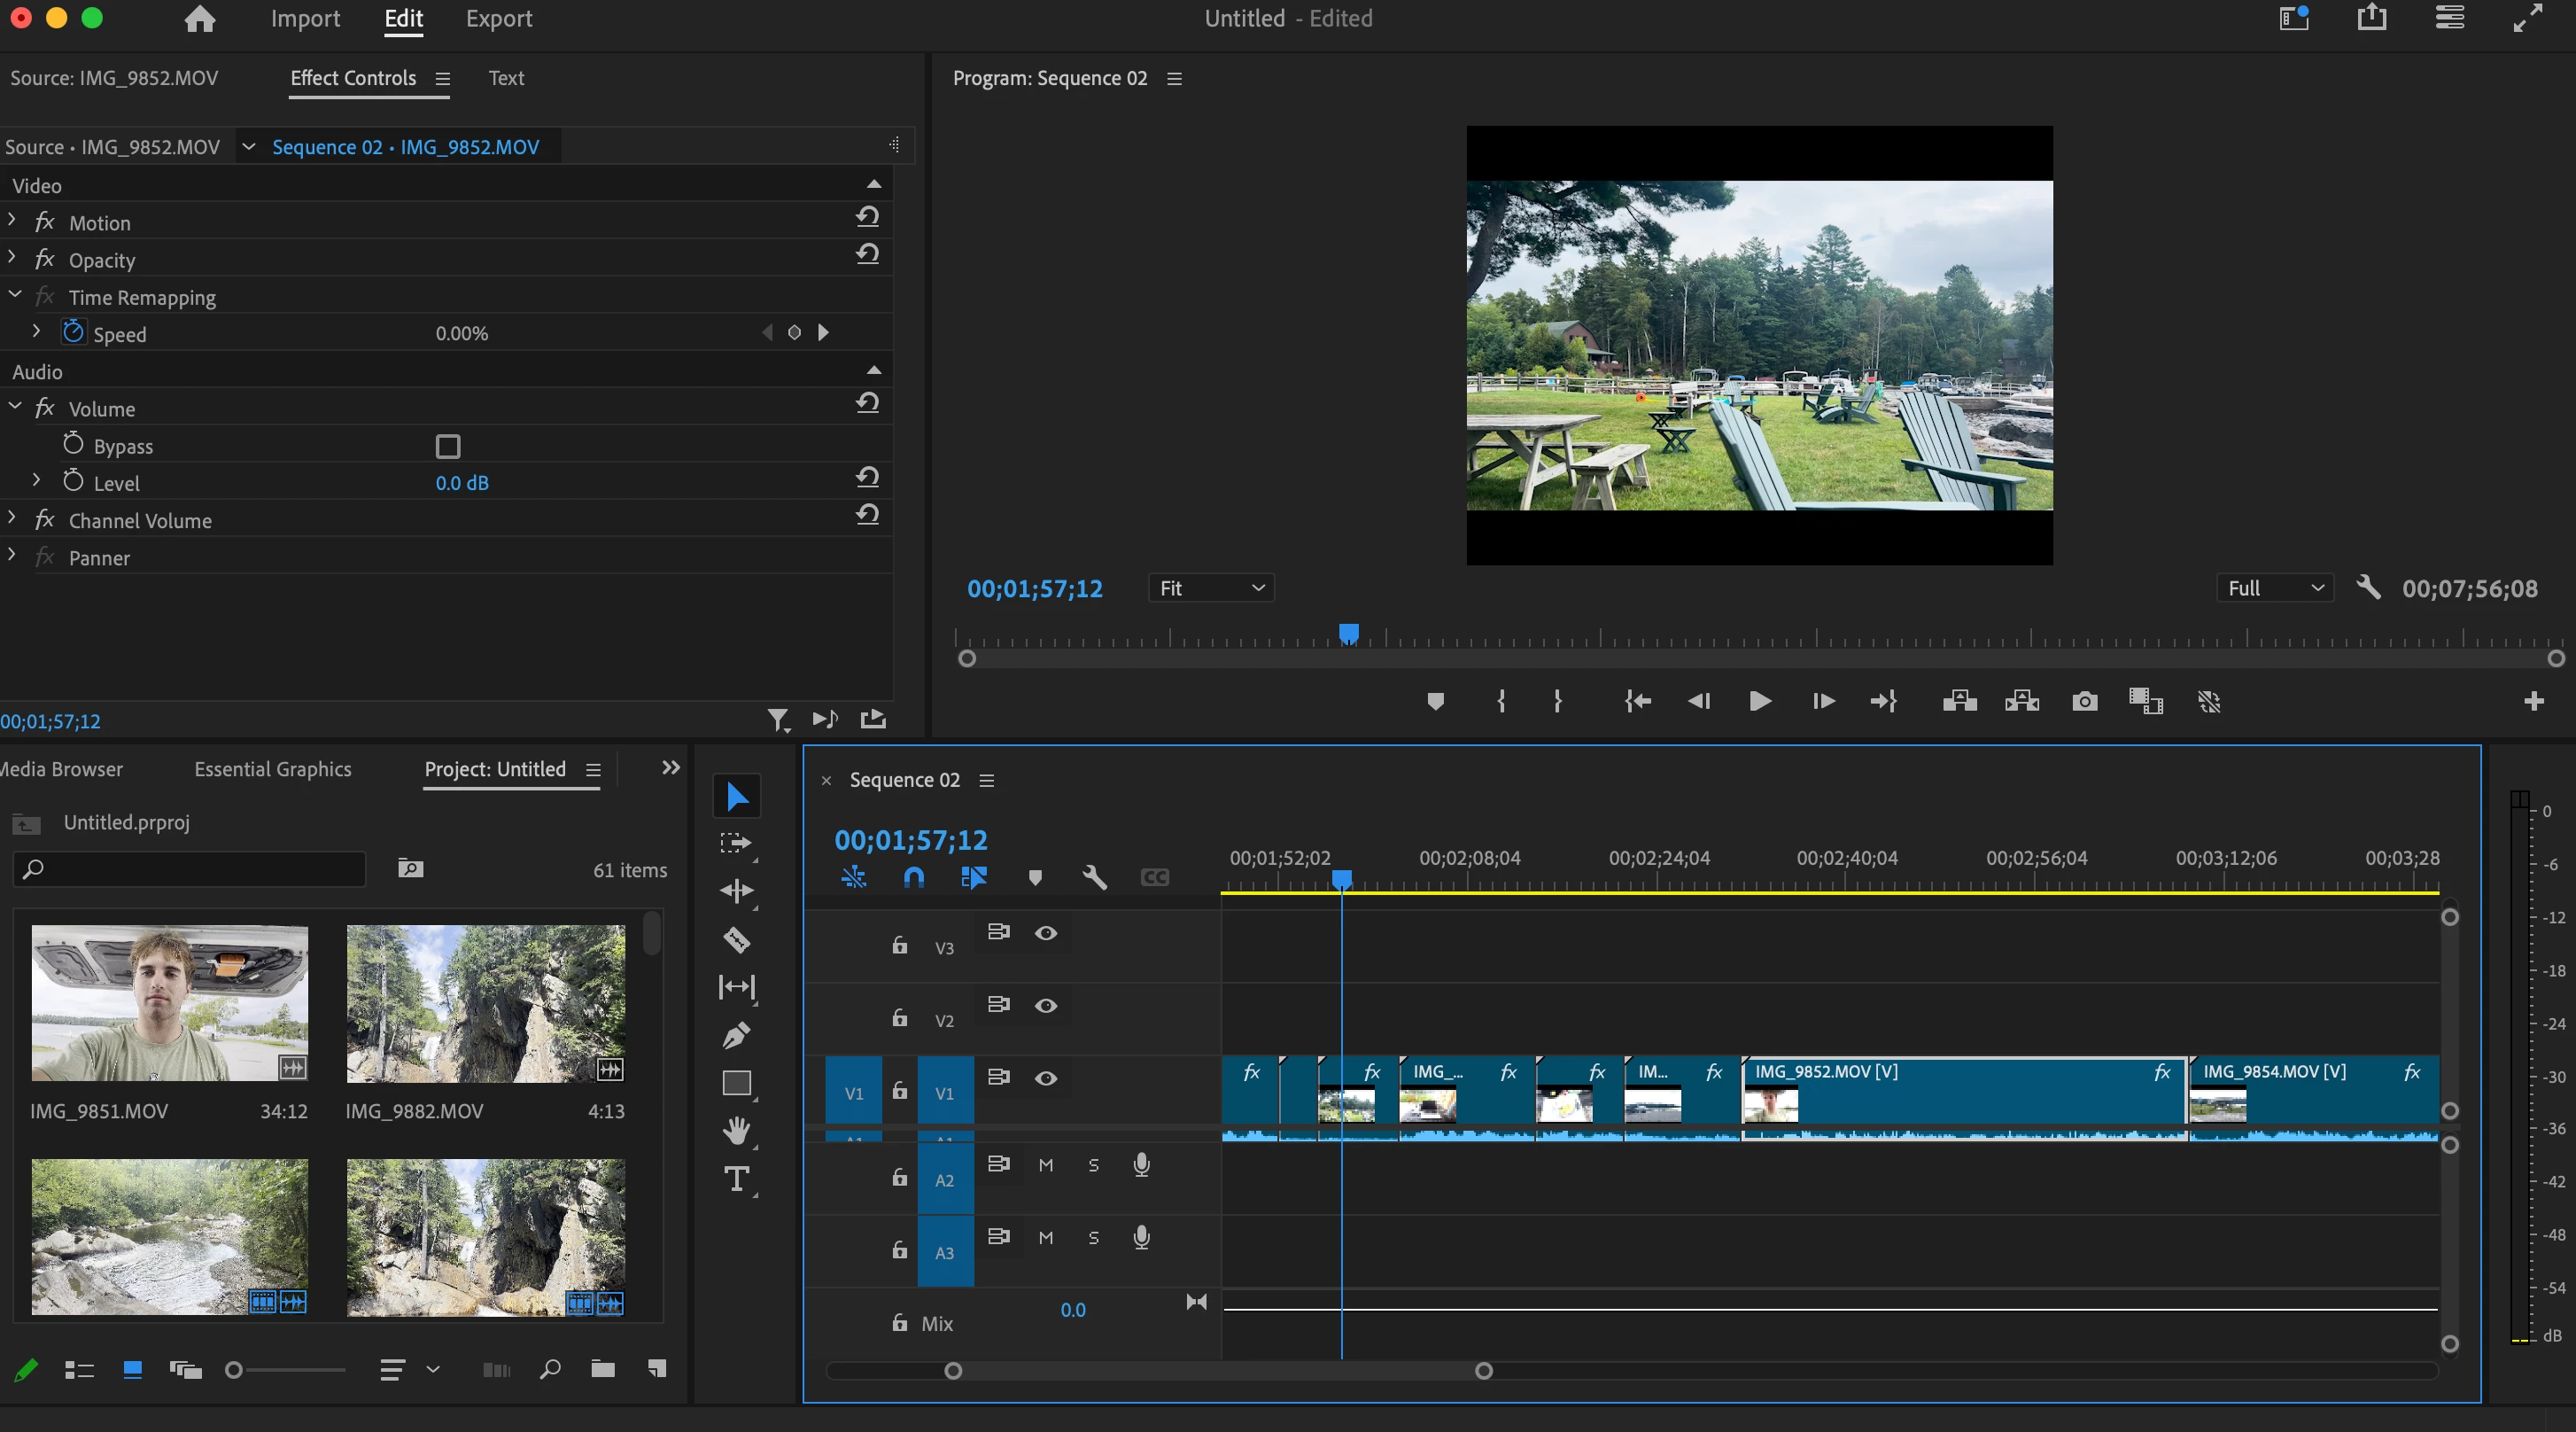Enable the Volume Bypass checkbox
The image size is (2576, 1432).
(448, 446)
